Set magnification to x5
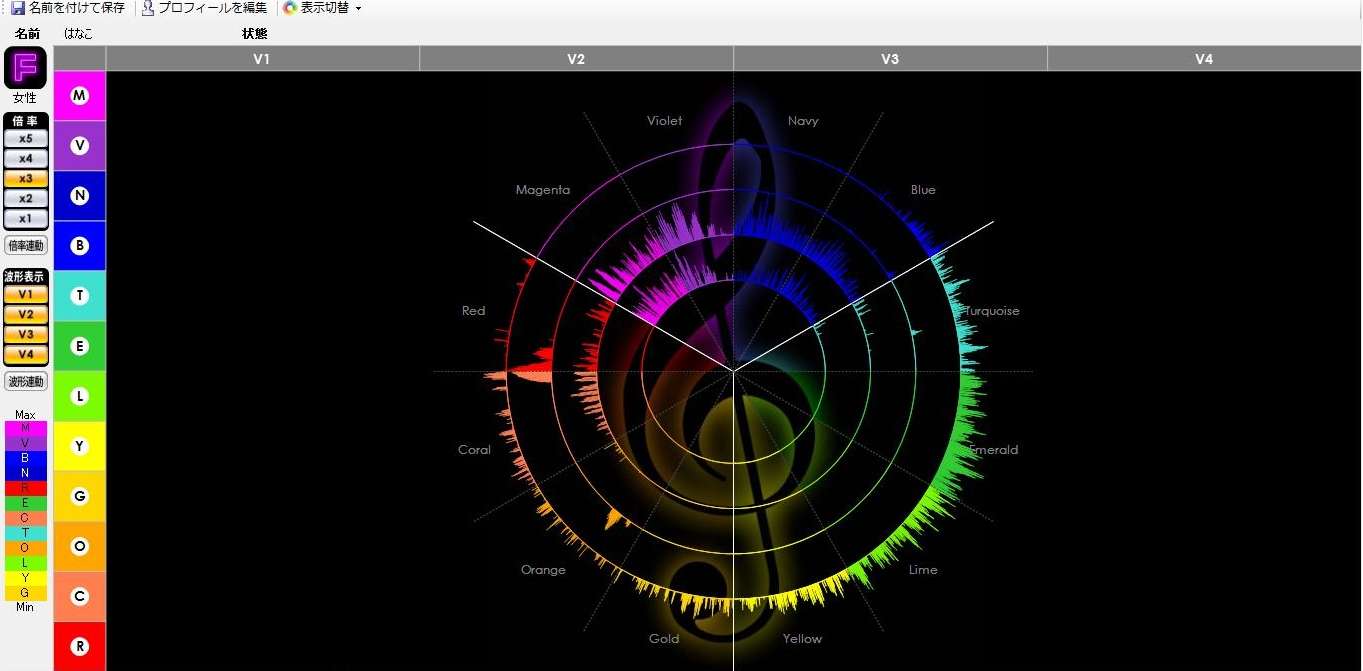The image size is (1363, 671). pyautogui.click(x=25, y=139)
